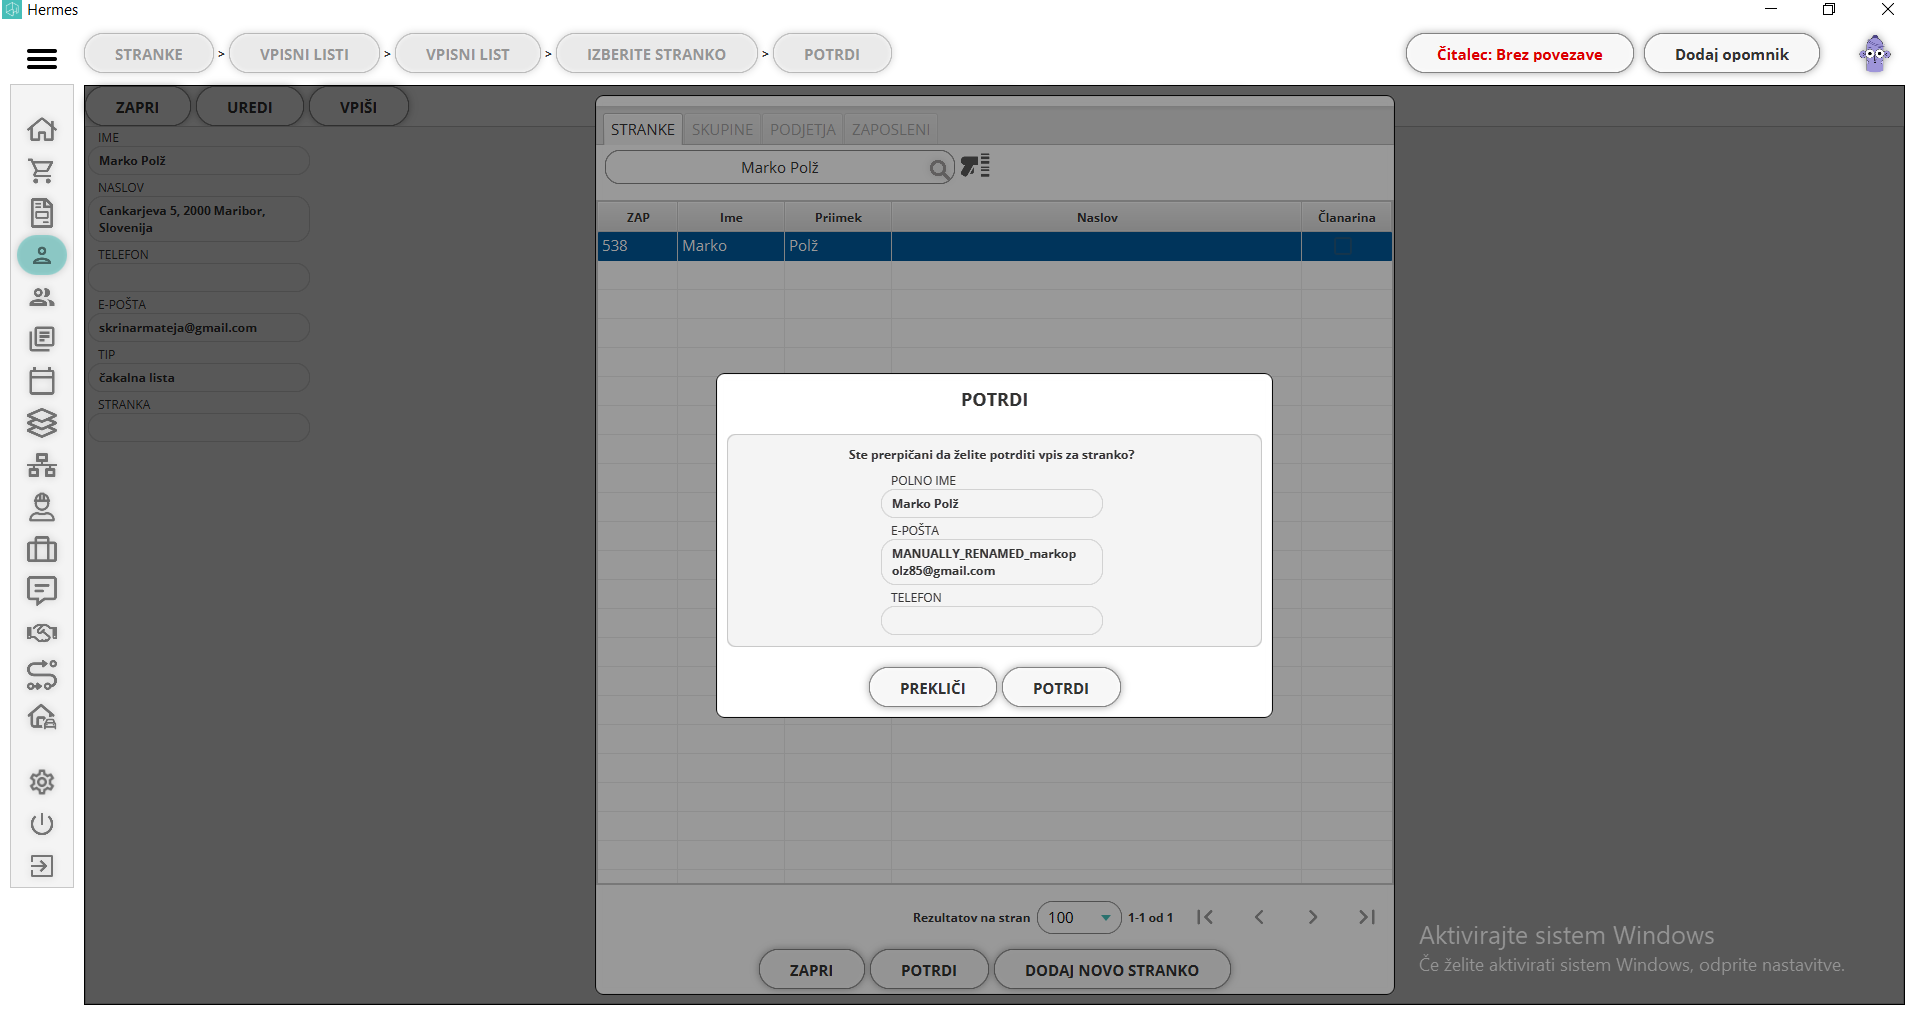
Task: Open the document sidebar icon
Action: (x=42, y=213)
